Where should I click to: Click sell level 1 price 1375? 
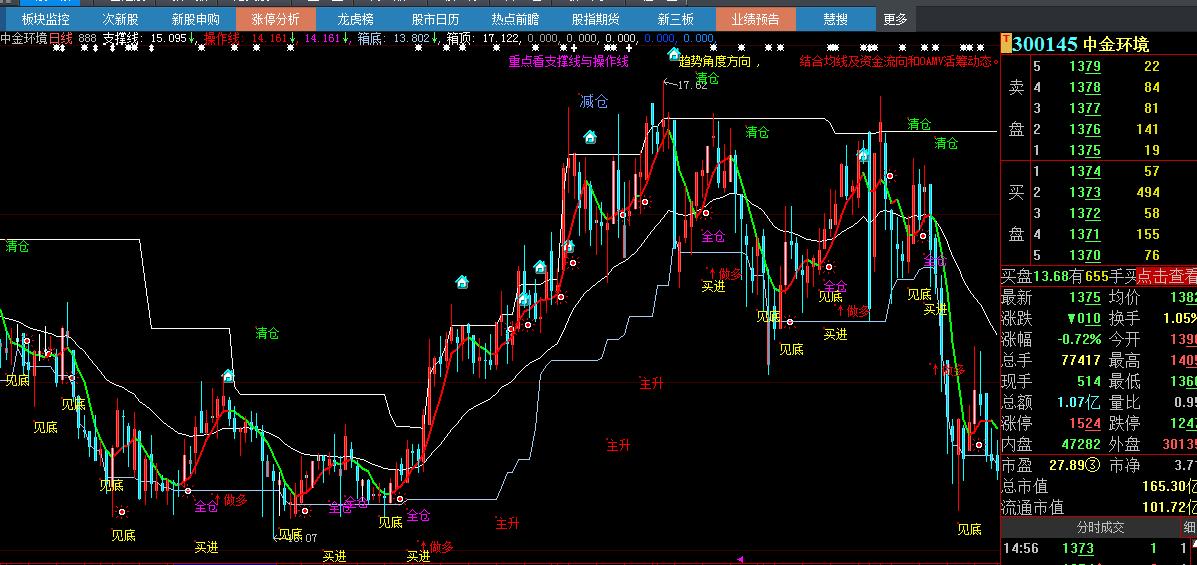click(1085, 150)
